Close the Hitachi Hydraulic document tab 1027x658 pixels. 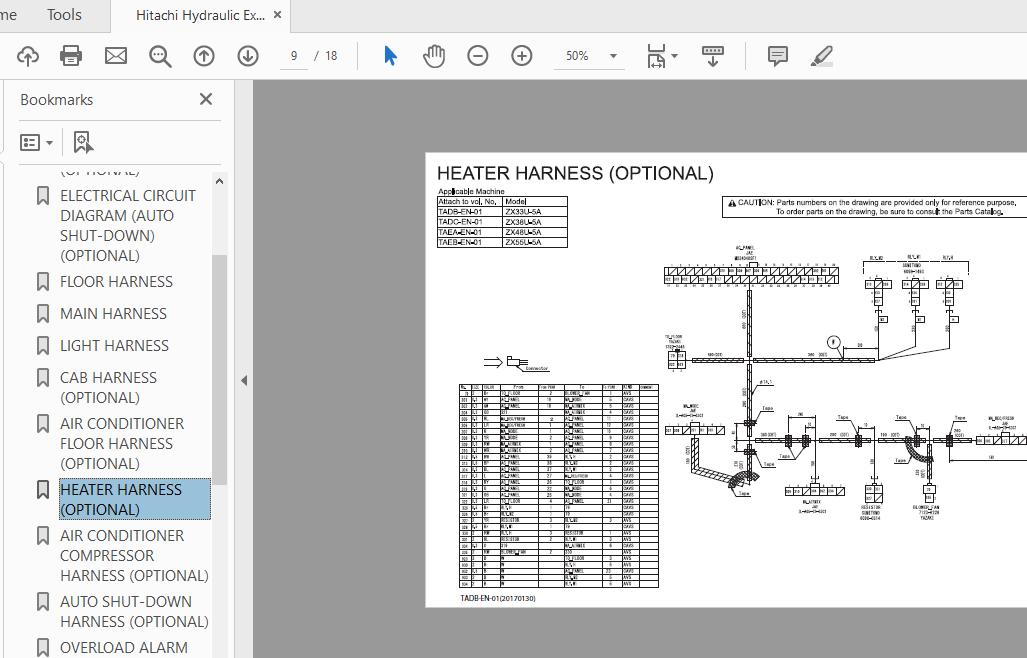pyautogui.click(x=278, y=15)
